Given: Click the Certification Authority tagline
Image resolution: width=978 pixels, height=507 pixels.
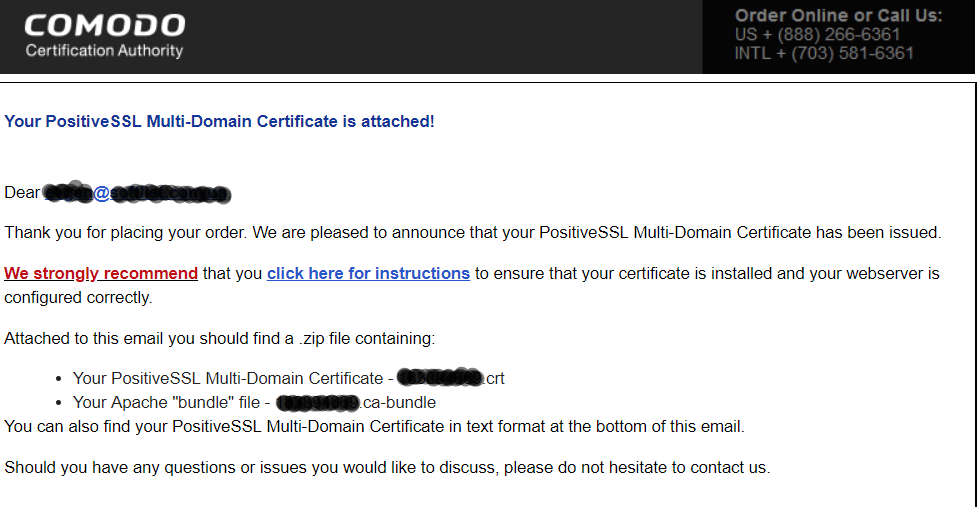Looking at the screenshot, I should (x=104, y=51).
